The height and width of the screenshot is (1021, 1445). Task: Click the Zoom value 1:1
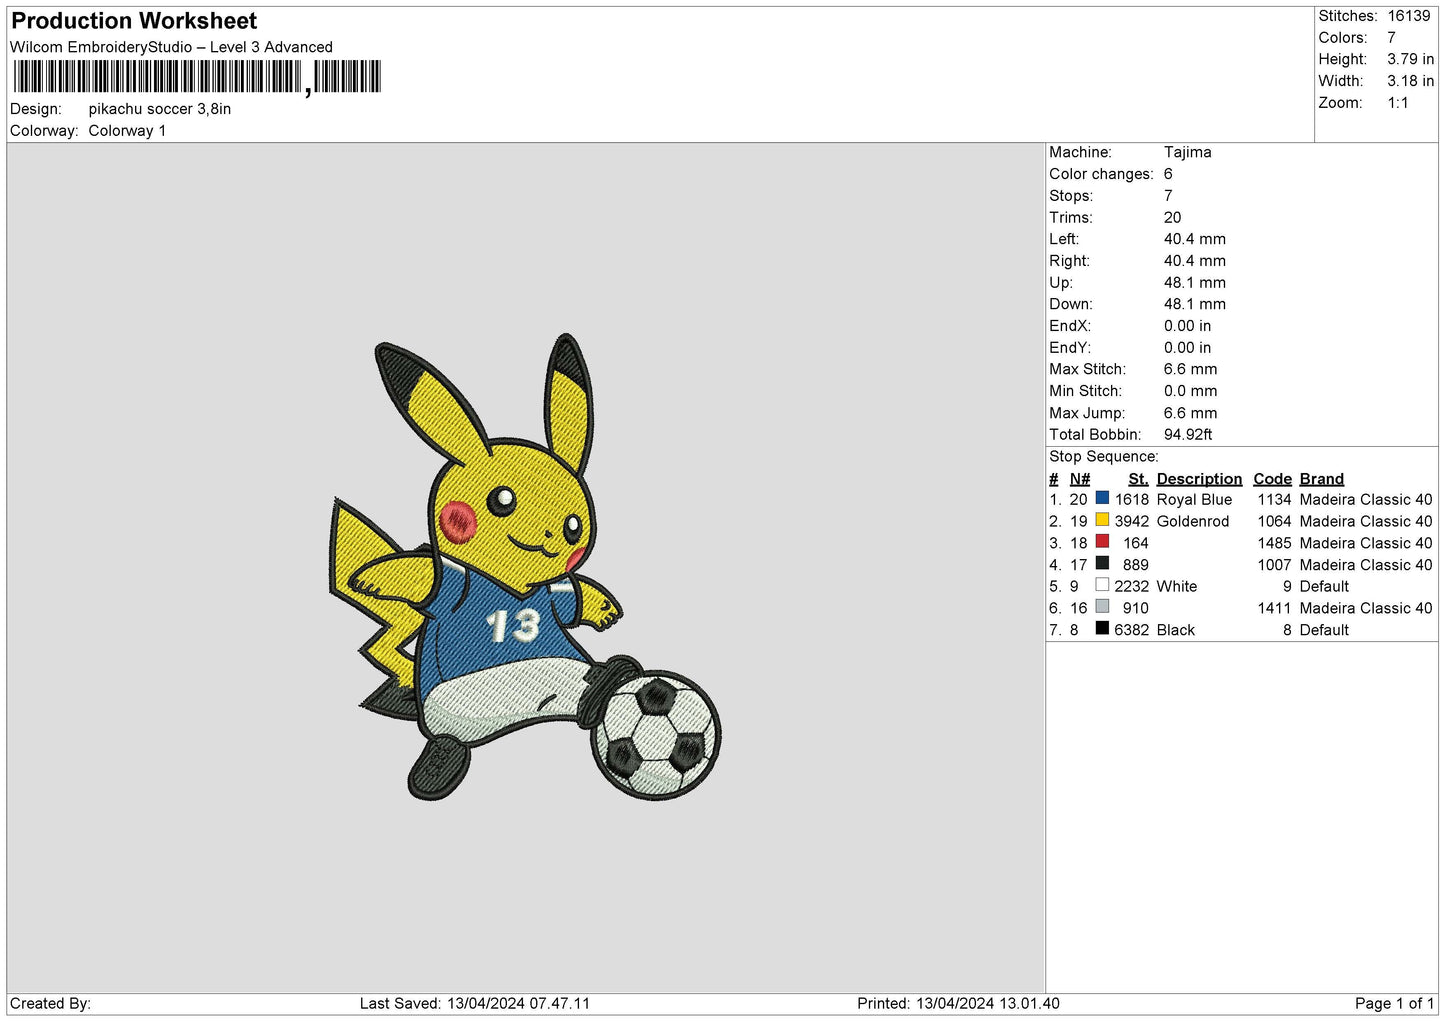click(1397, 103)
